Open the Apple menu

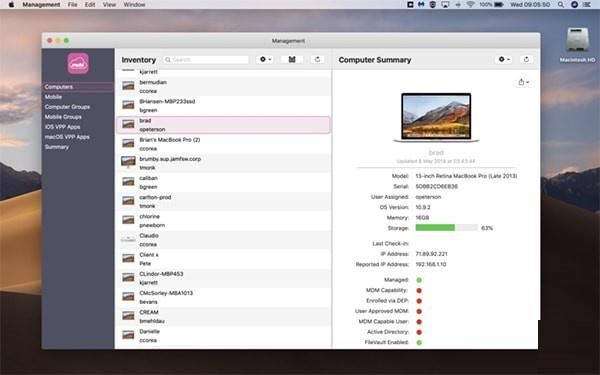(11, 5)
